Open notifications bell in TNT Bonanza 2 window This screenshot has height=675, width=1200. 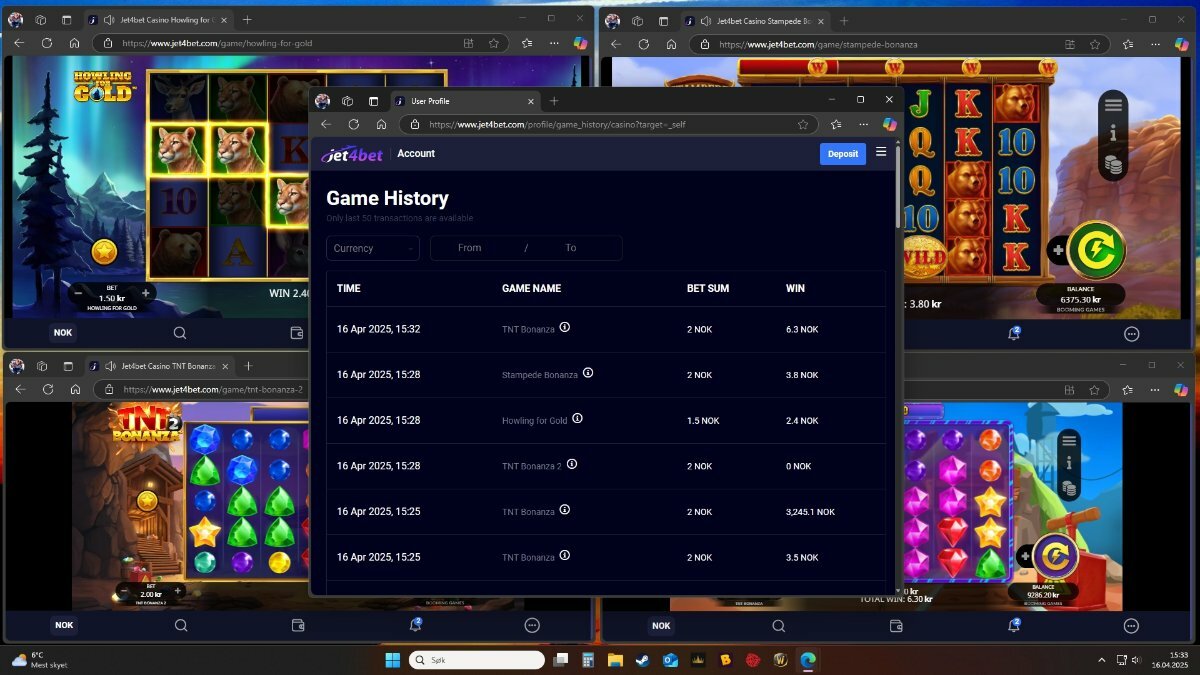pyautogui.click(x=415, y=625)
